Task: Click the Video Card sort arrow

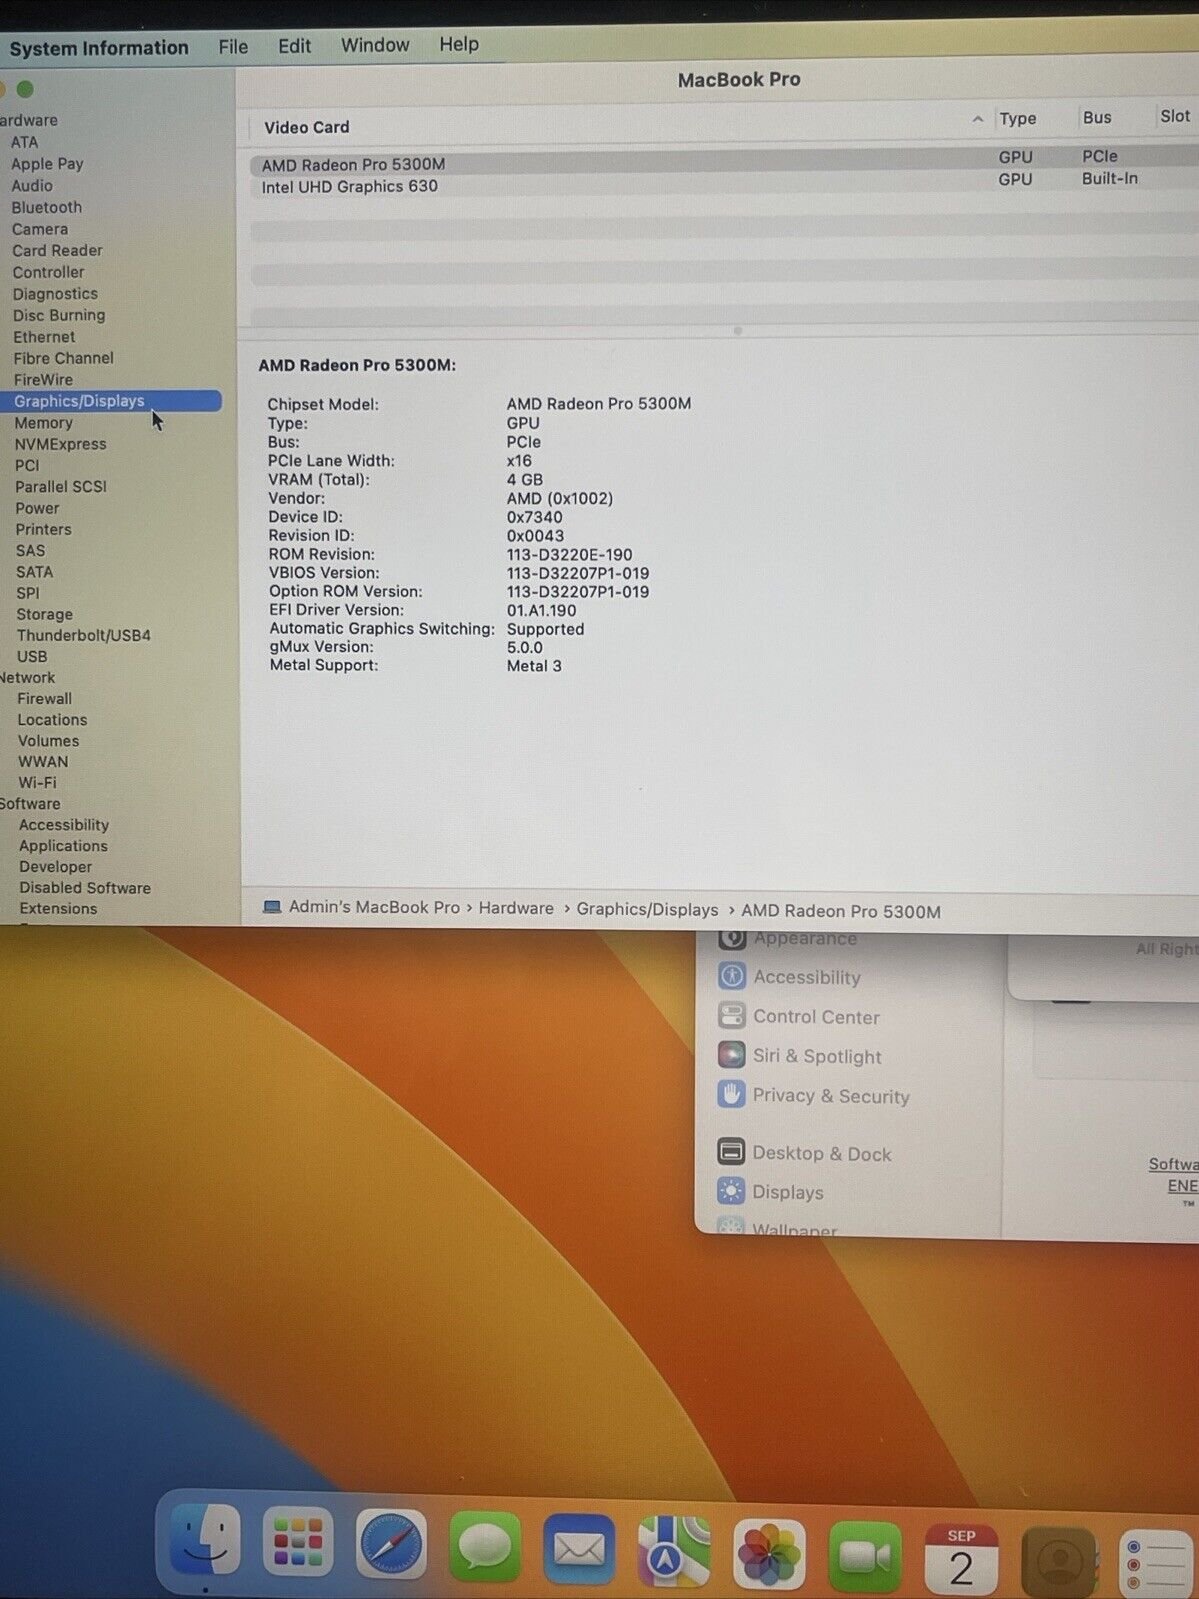Action: point(977,120)
